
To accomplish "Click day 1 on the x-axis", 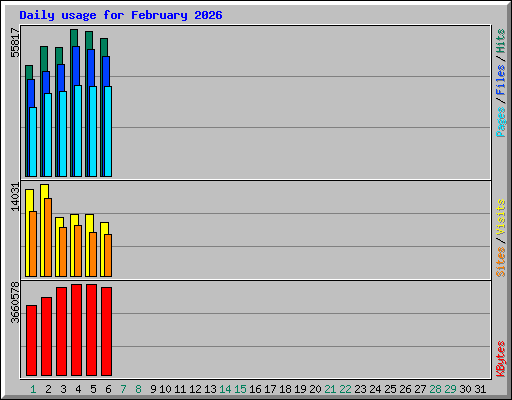I will tap(33, 389).
